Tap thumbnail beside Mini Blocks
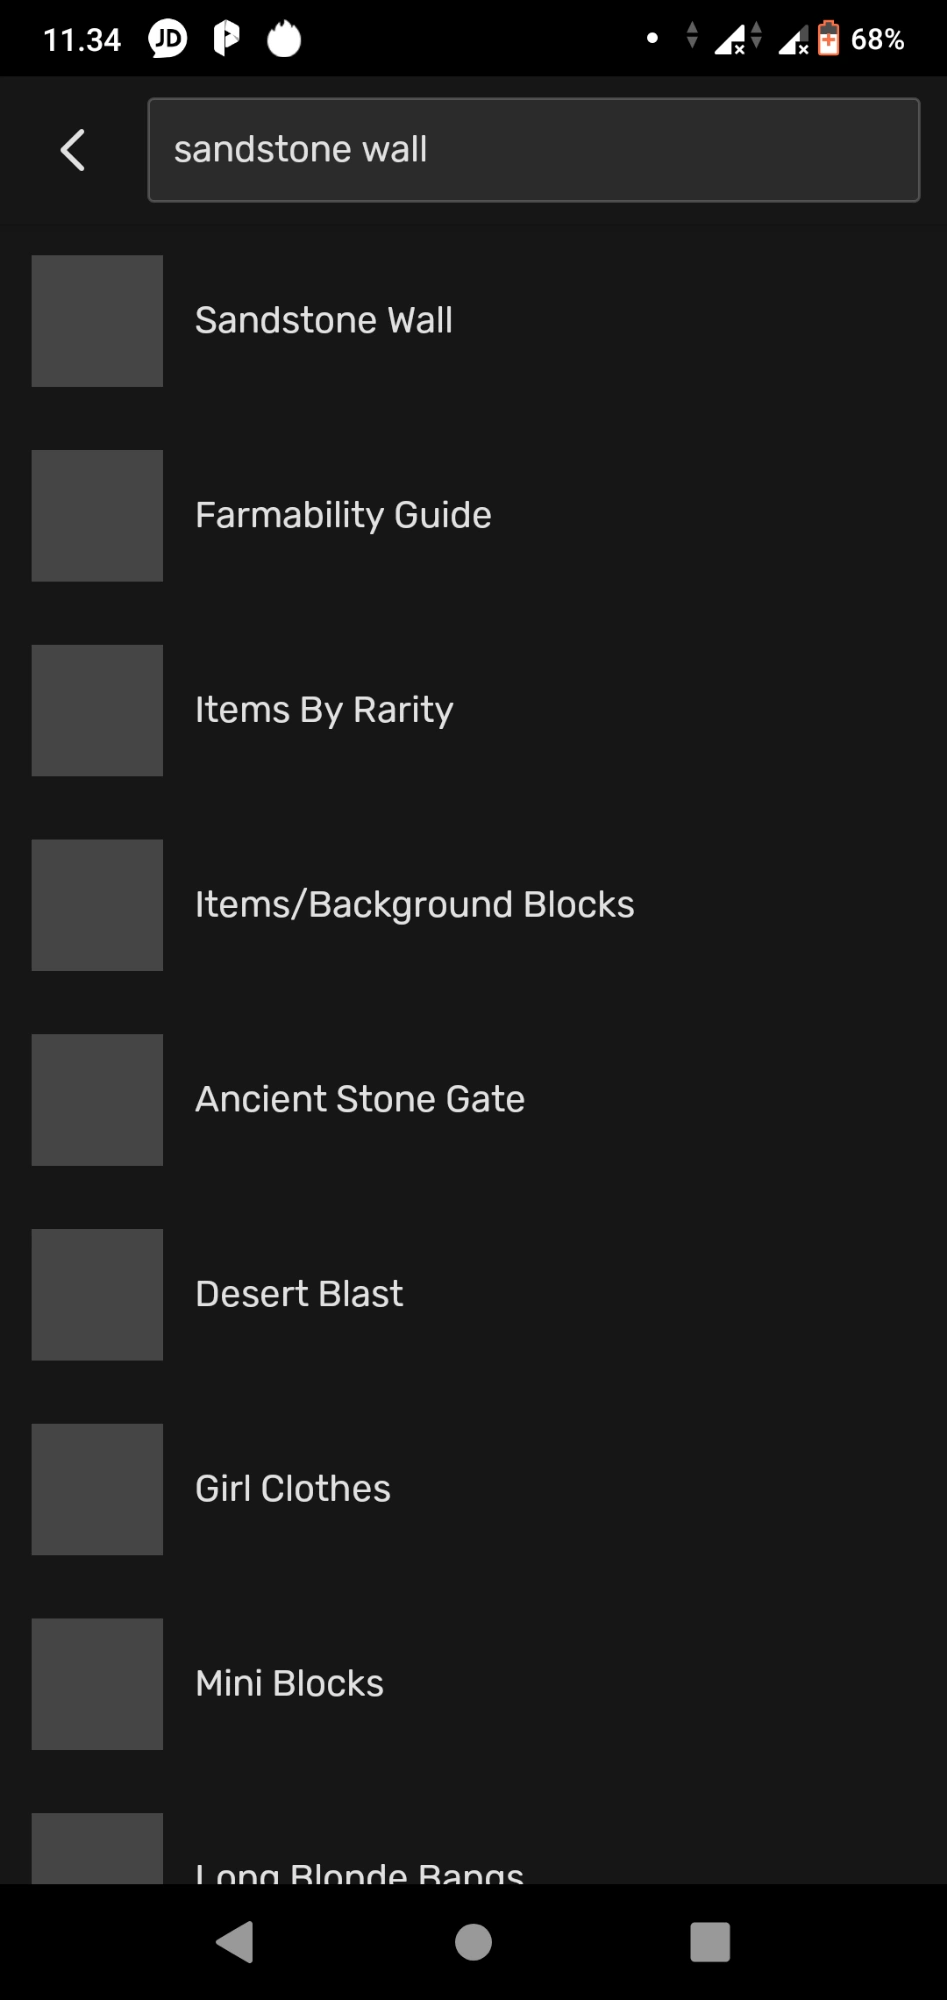 [97, 1684]
